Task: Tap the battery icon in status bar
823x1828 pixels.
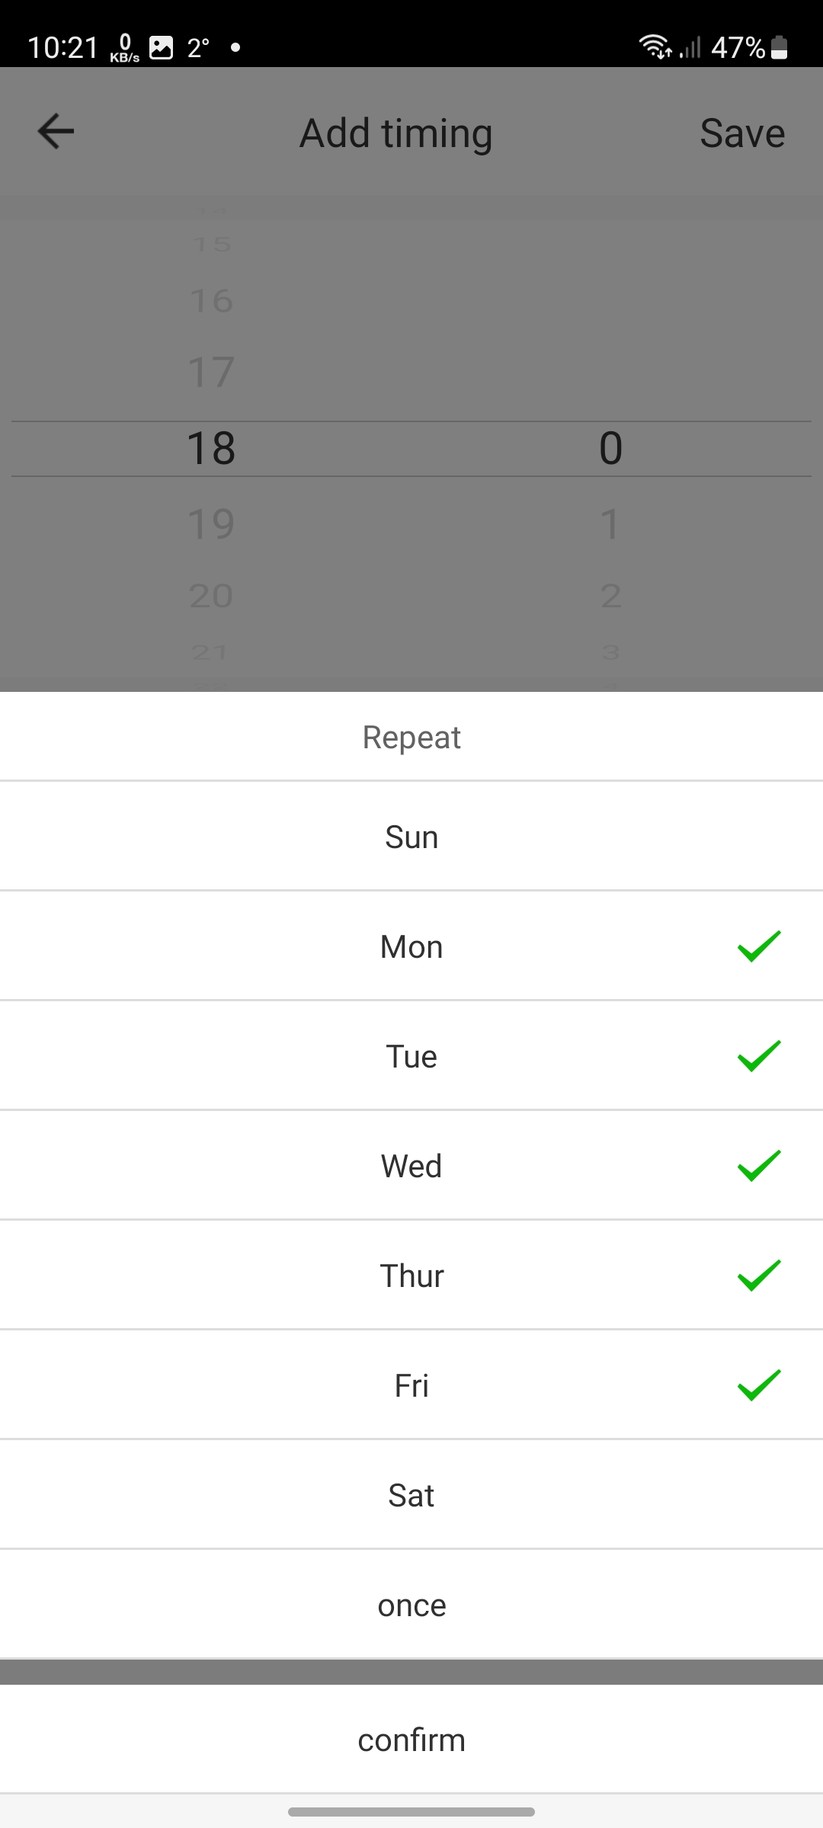Action: (x=780, y=47)
